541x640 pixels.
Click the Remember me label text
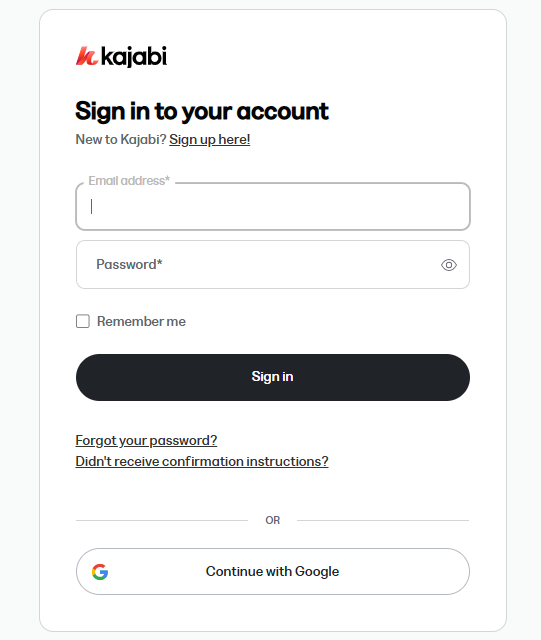point(141,322)
